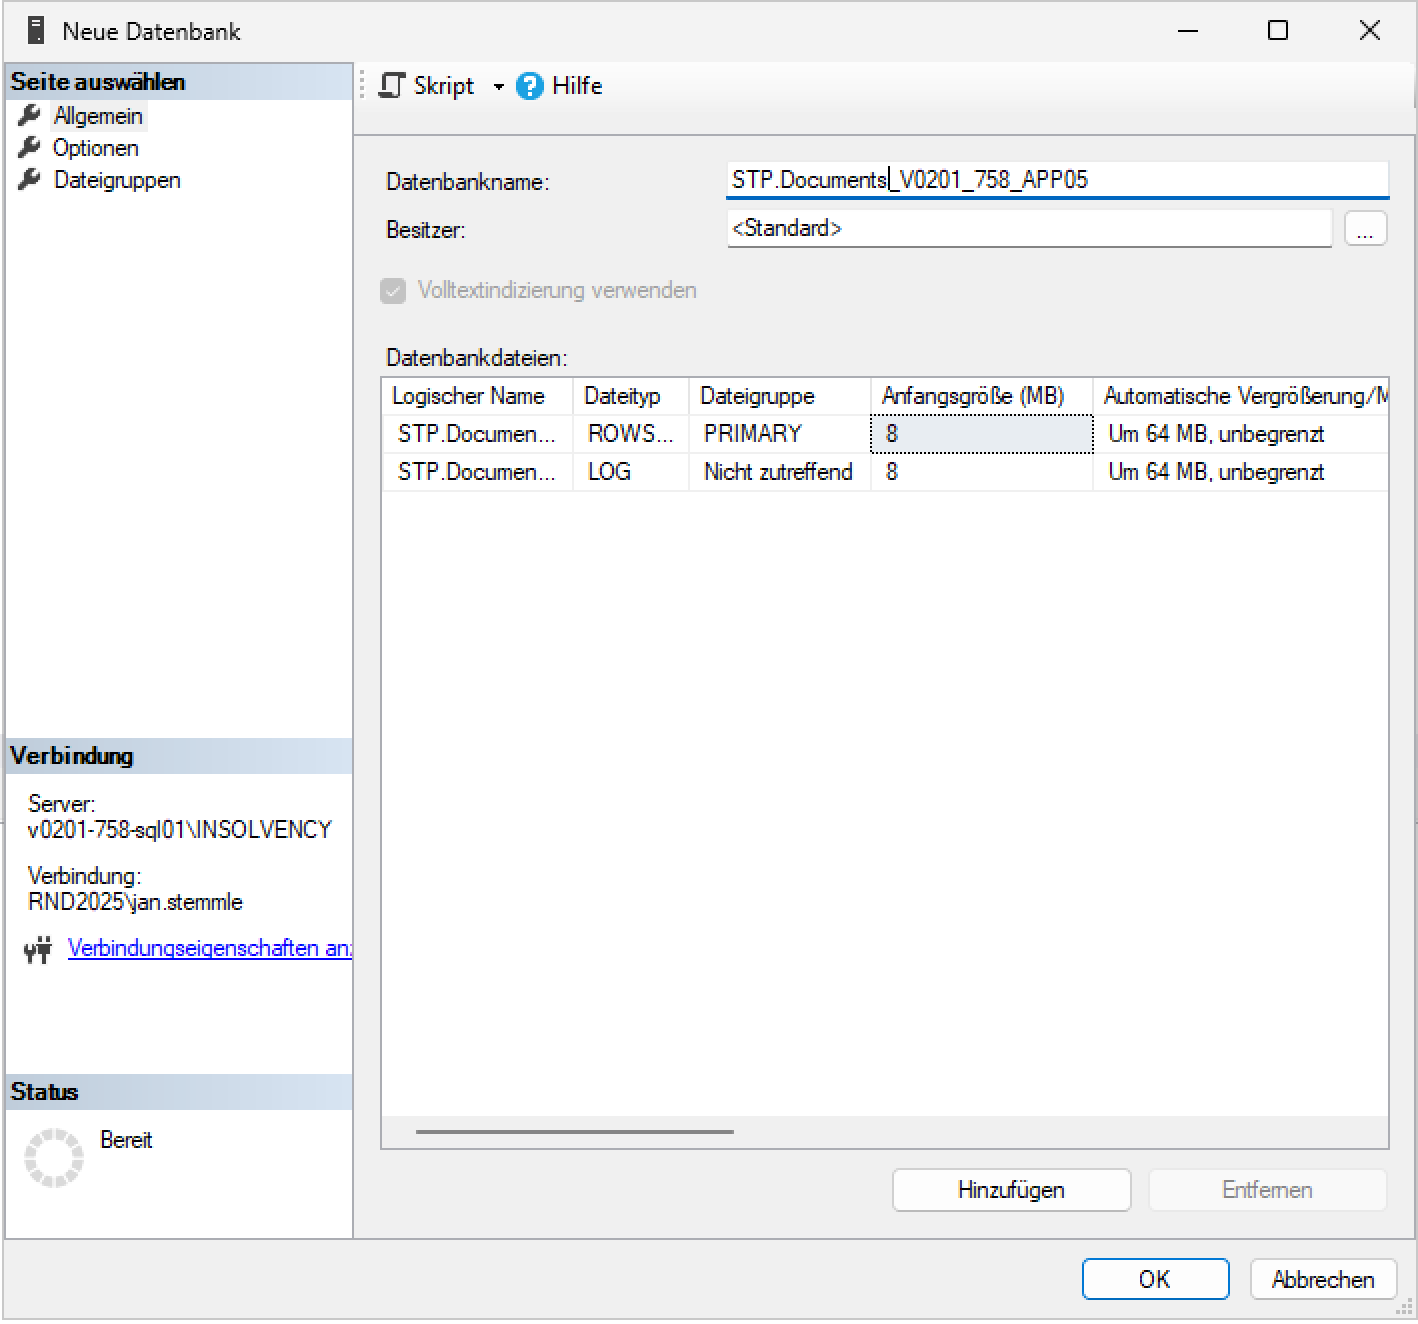Click the wrench icon beside Dateigruppen
Image resolution: width=1418 pixels, height=1324 pixels.
pyautogui.click(x=30, y=179)
